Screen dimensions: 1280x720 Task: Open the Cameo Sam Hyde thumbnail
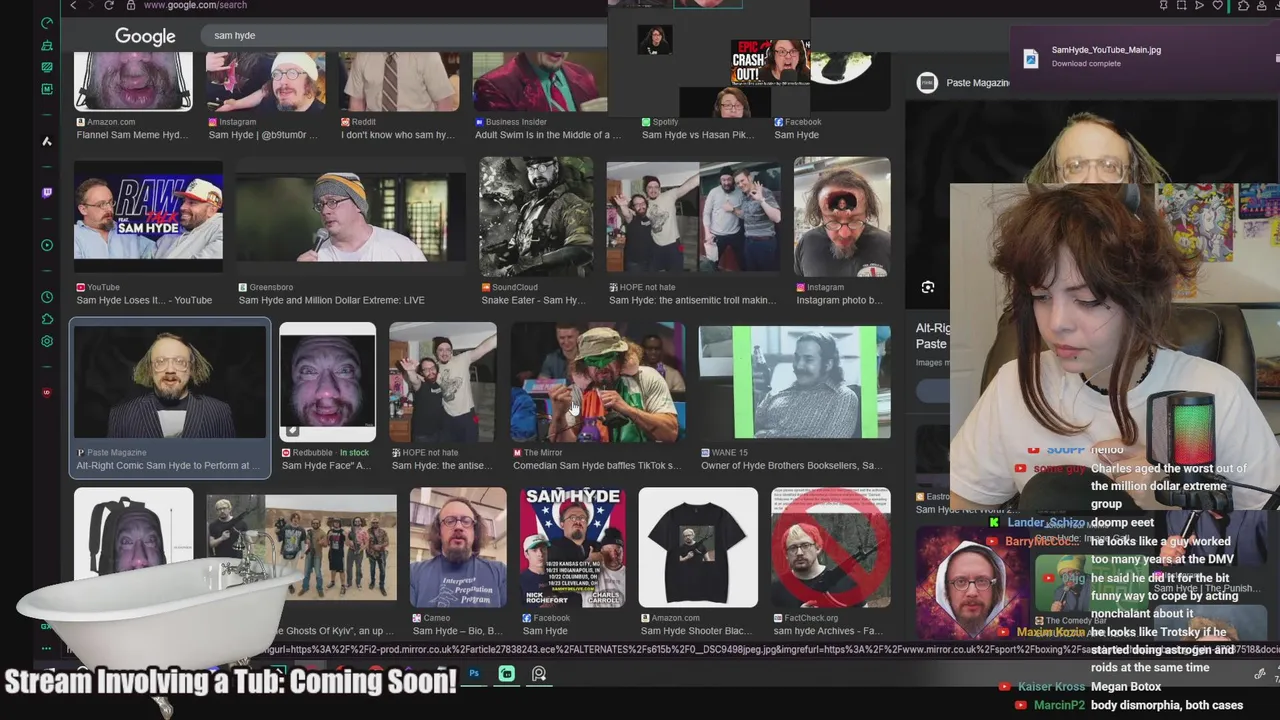pyautogui.click(x=458, y=547)
